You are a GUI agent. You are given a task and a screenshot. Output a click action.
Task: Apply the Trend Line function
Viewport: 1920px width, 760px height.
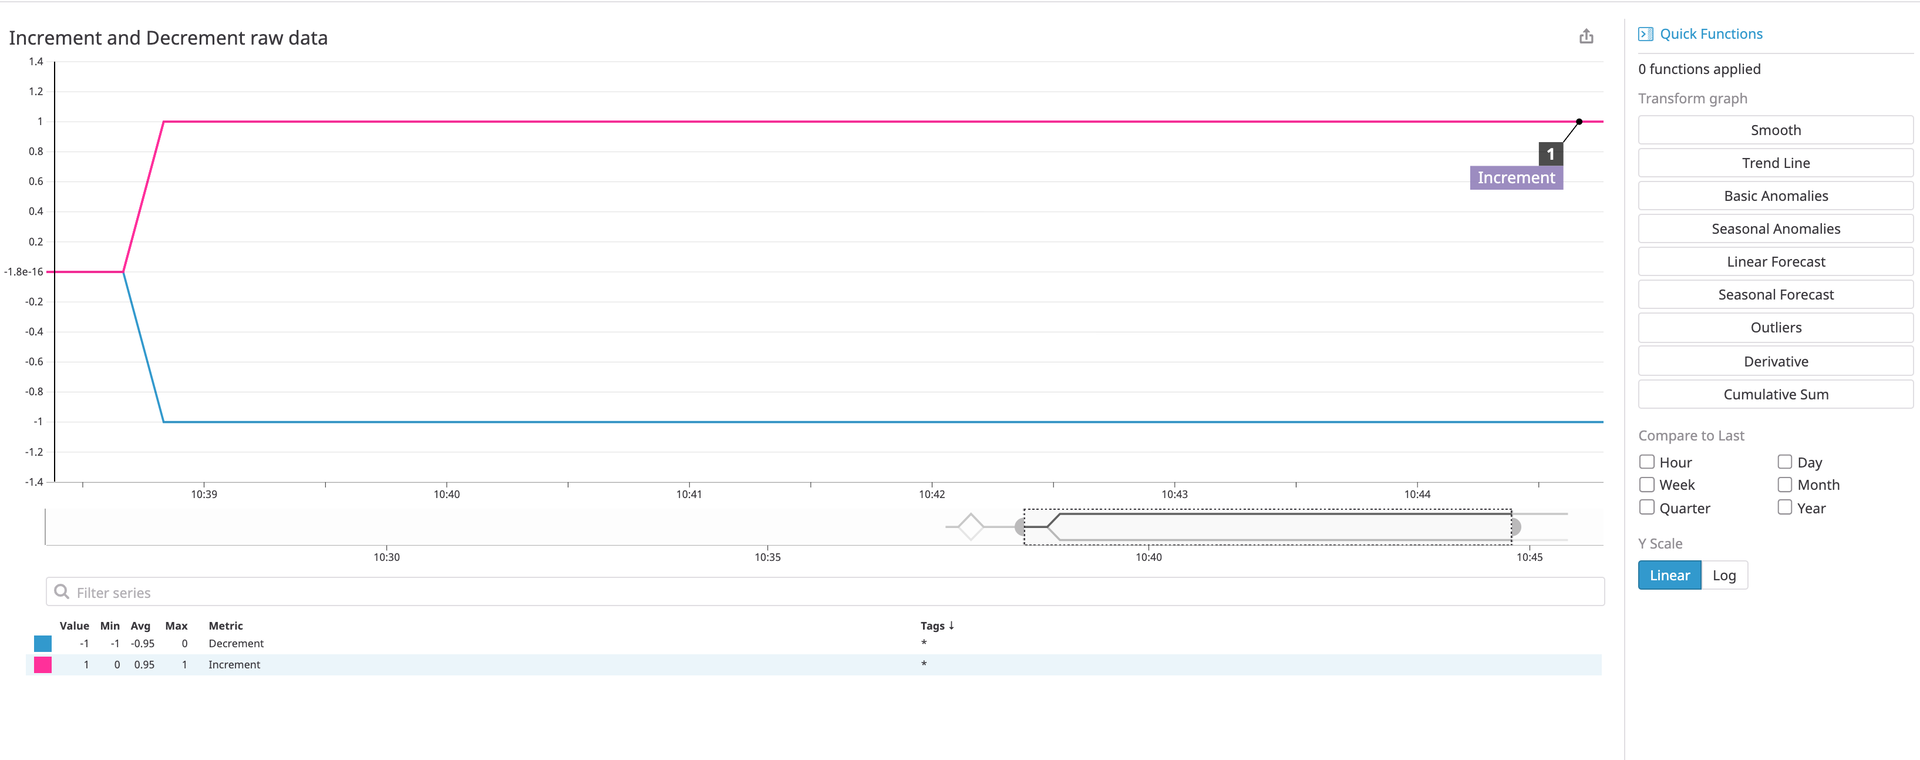click(x=1776, y=163)
